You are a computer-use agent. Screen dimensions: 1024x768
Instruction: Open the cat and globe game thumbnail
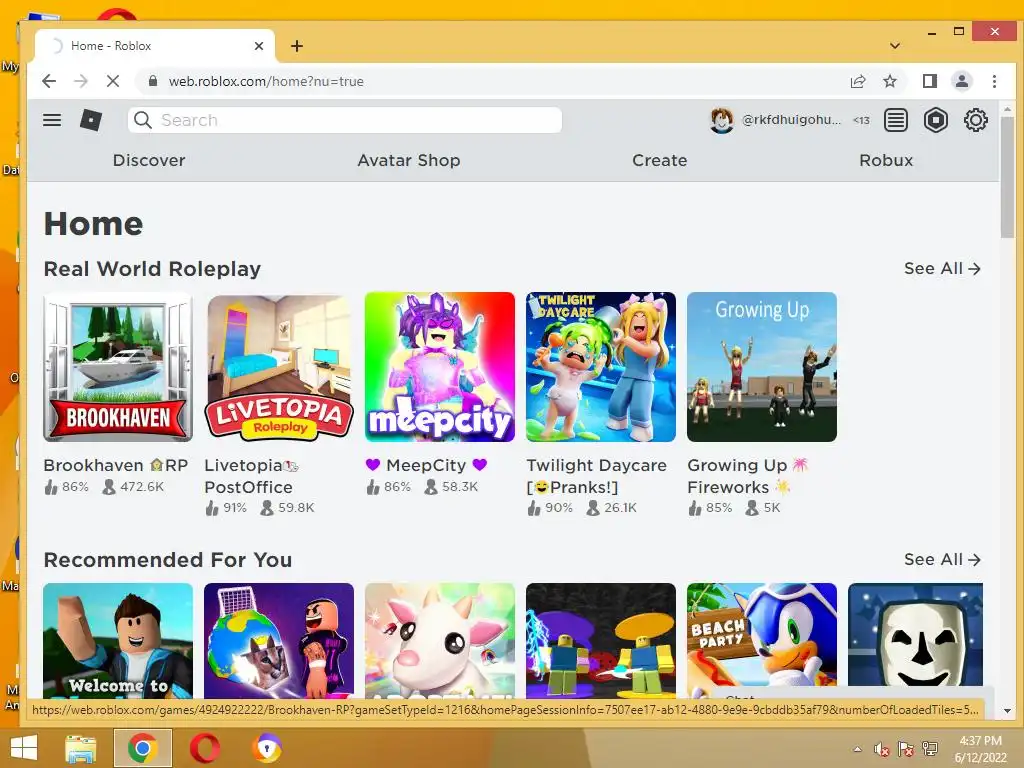coord(279,641)
